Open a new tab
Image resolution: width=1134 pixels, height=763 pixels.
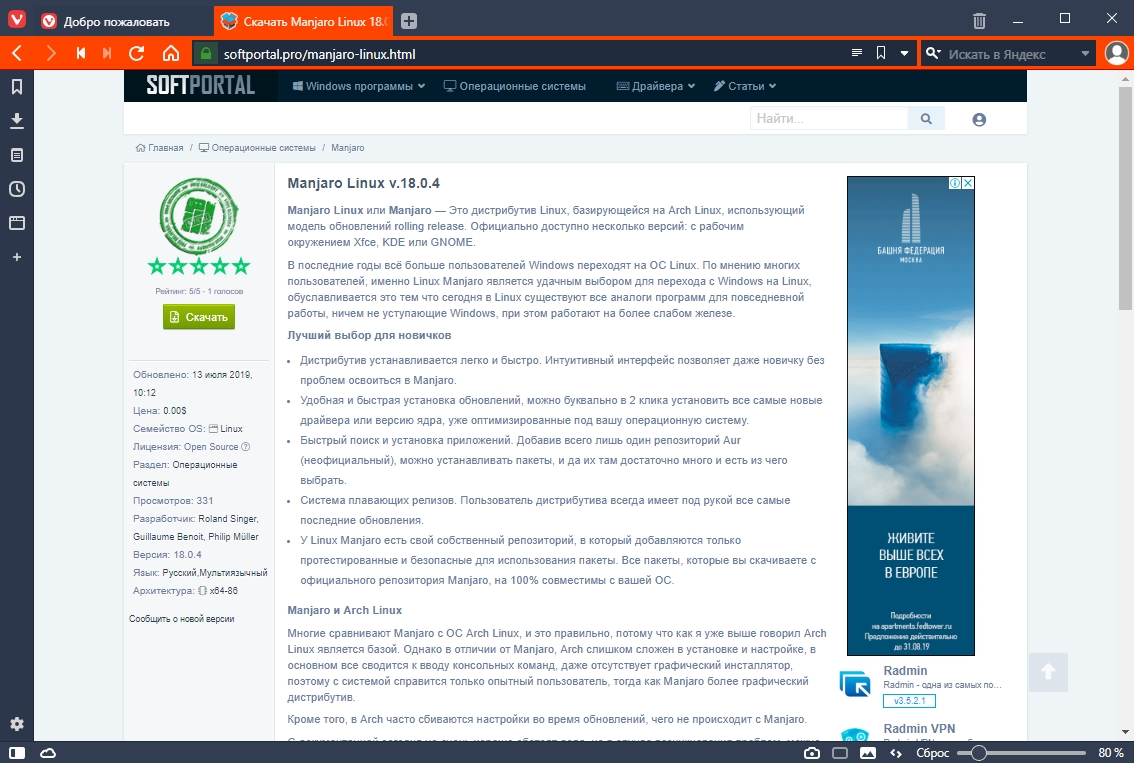[409, 21]
